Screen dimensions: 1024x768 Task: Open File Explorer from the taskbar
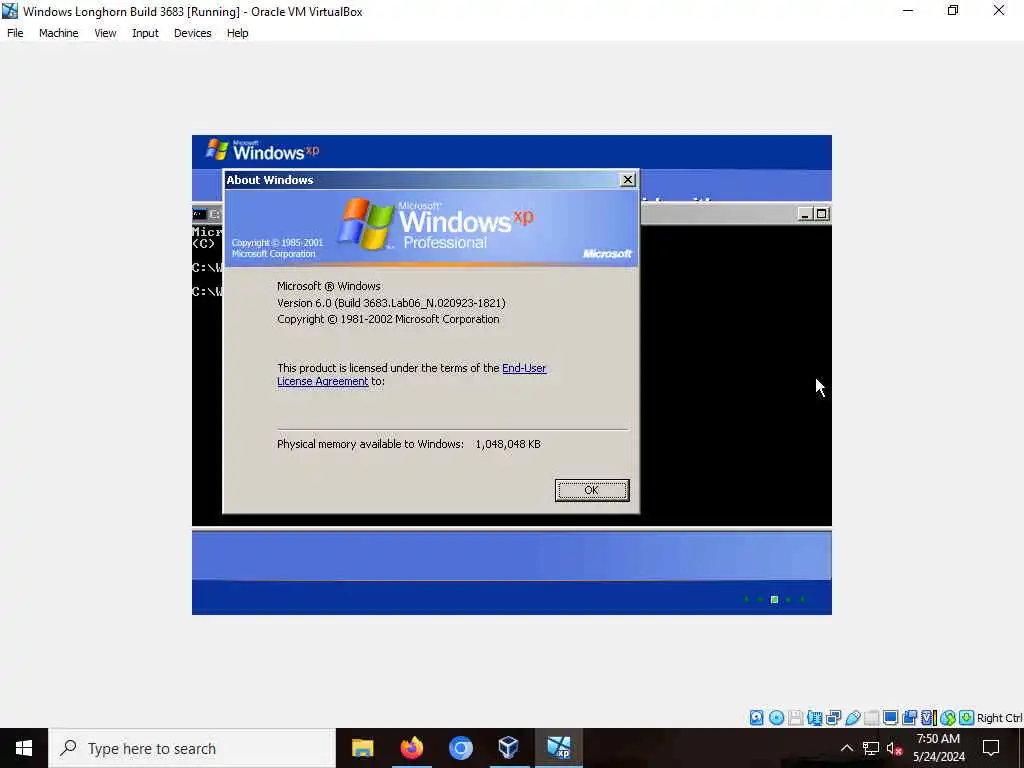[x=362, y=748]
